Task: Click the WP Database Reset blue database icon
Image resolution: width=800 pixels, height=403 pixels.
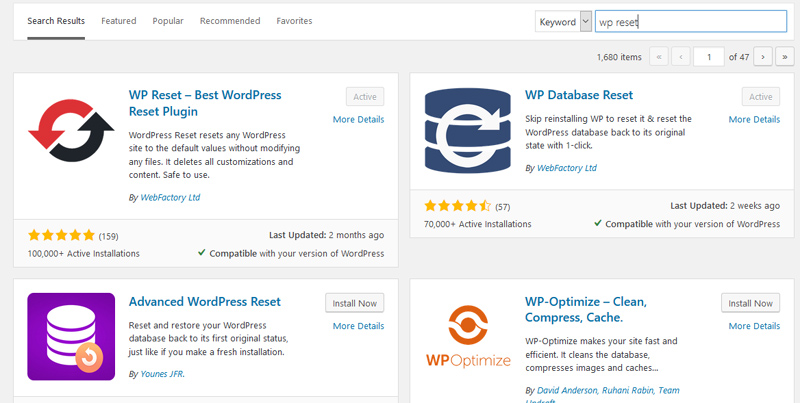Action: point(467,131)
